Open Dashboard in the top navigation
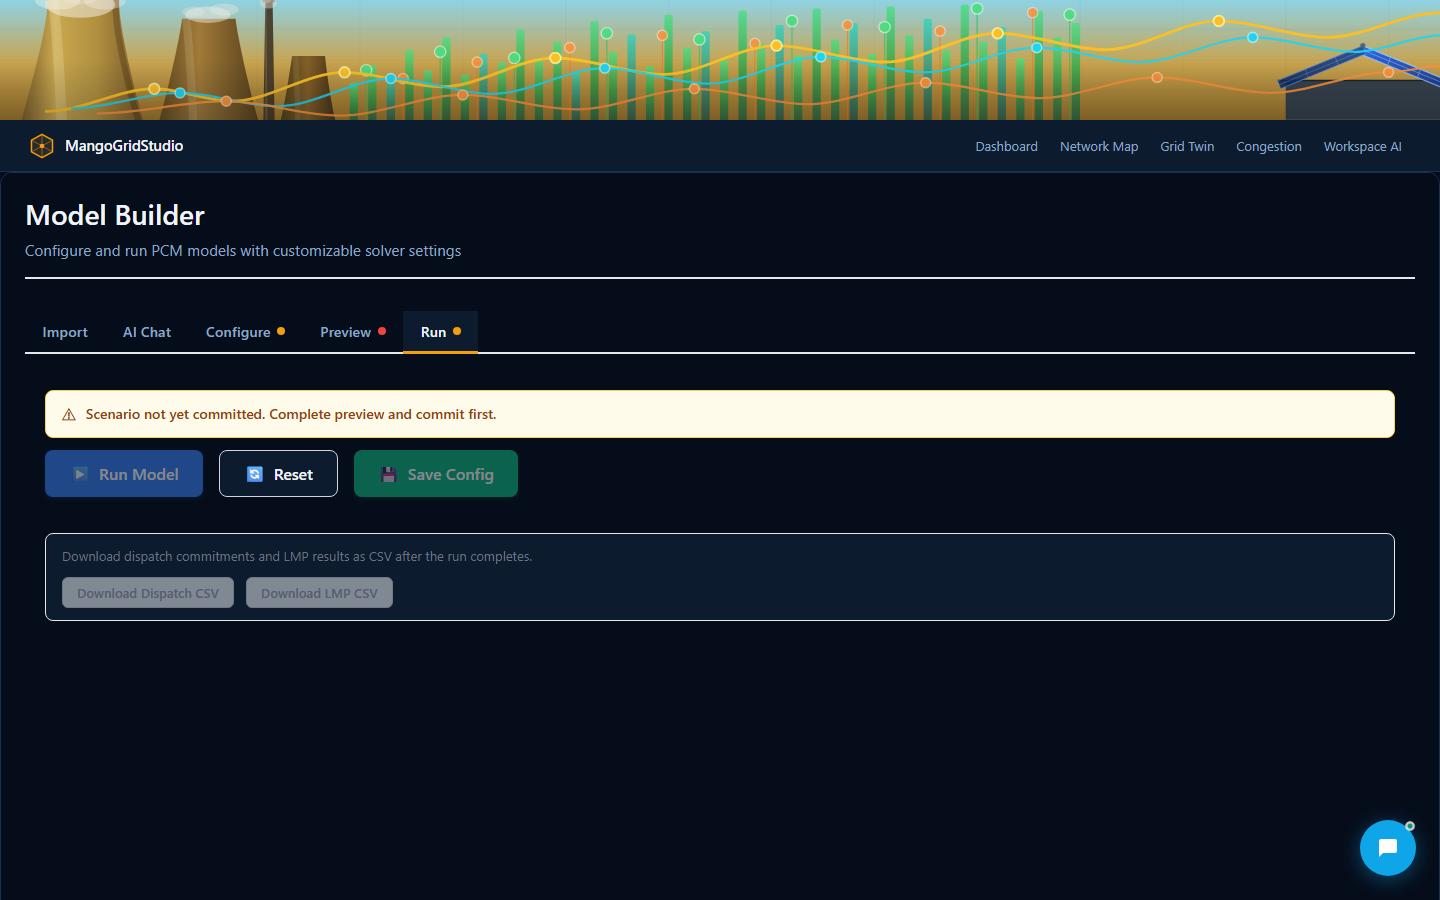Image resolution: width=1440 pixels, height=900 pixels. [1006, 146]
